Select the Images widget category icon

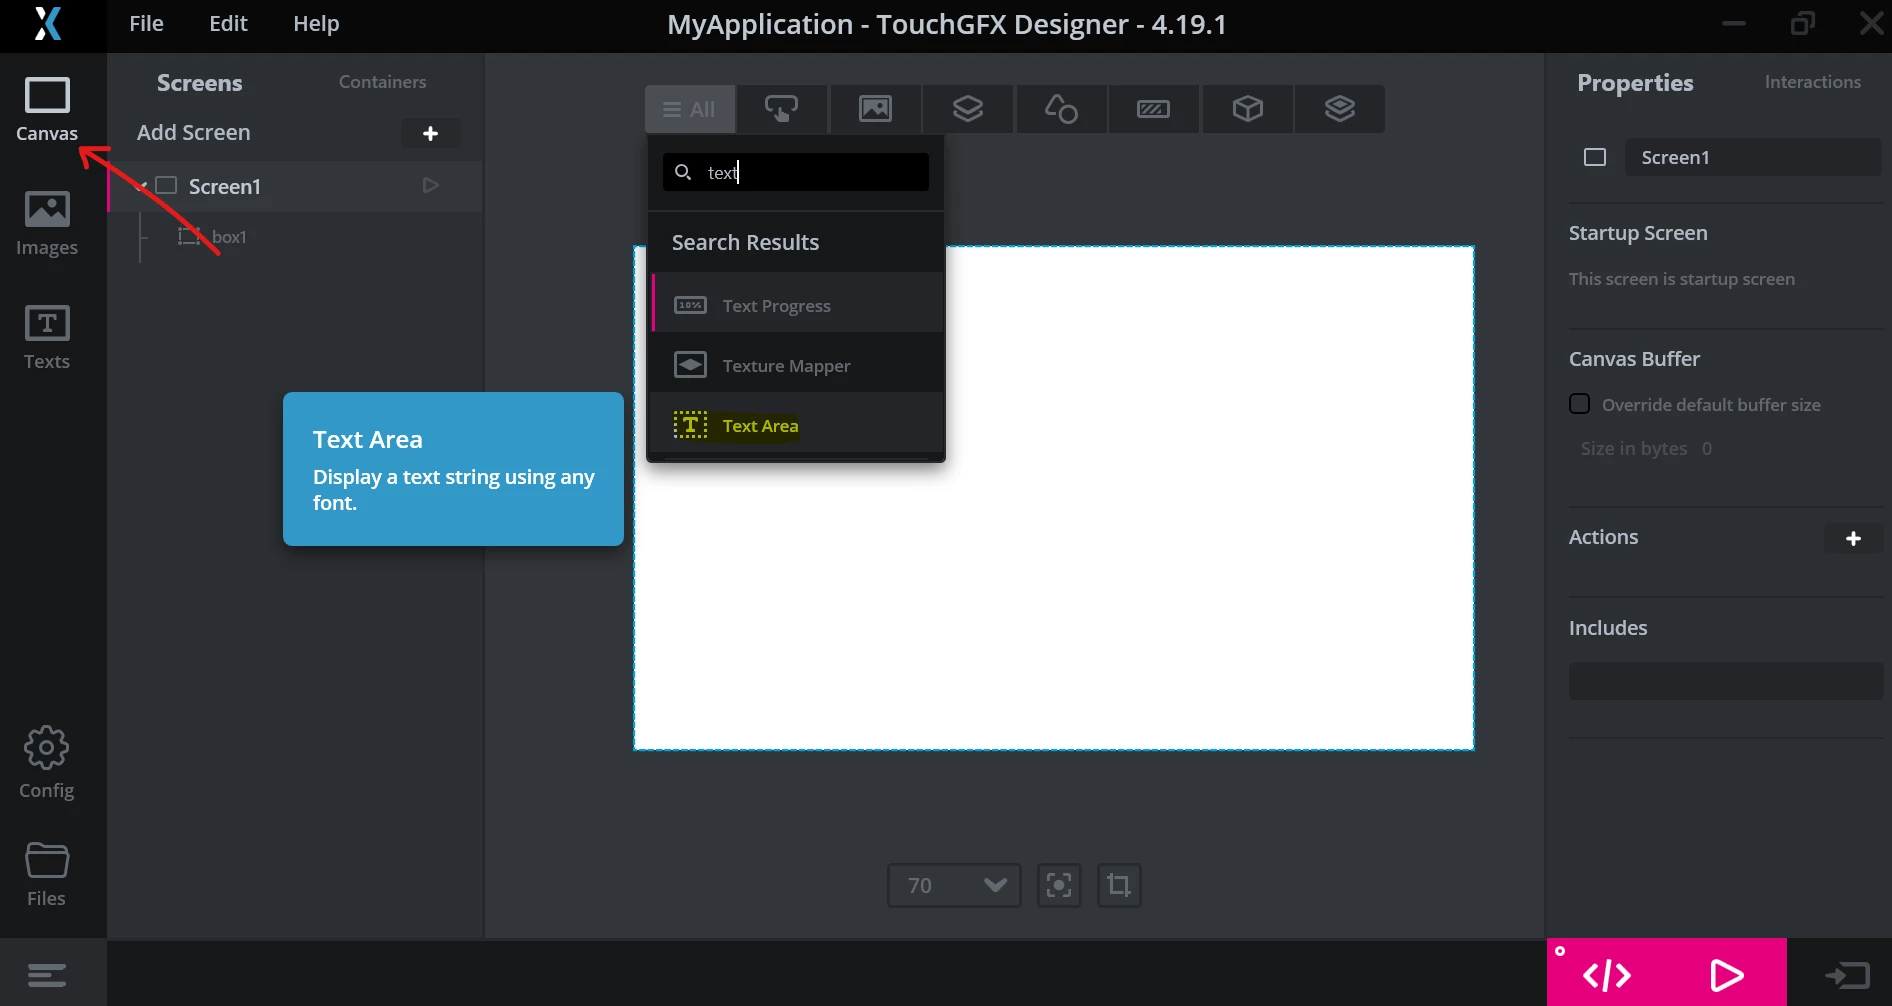tap(875, 109)
